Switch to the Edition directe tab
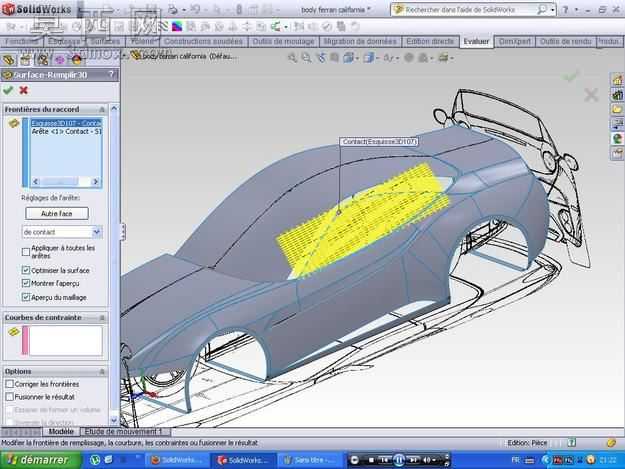 click(430, 41)
